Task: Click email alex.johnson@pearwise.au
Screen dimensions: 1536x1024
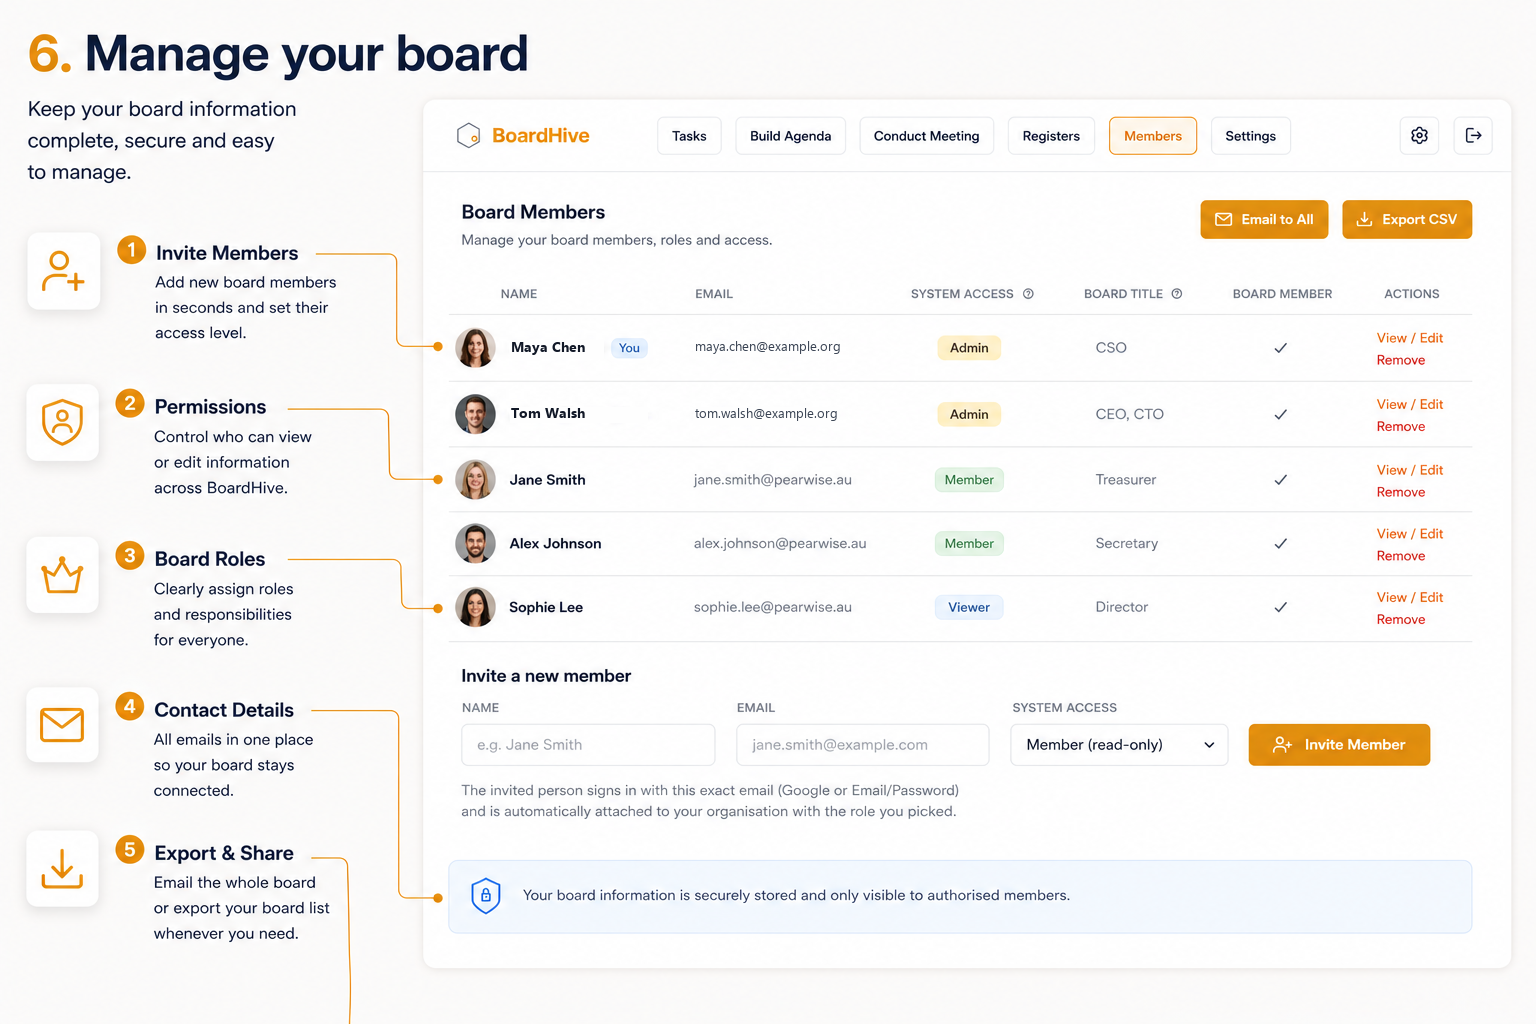Action: click(x=780, y=544)
